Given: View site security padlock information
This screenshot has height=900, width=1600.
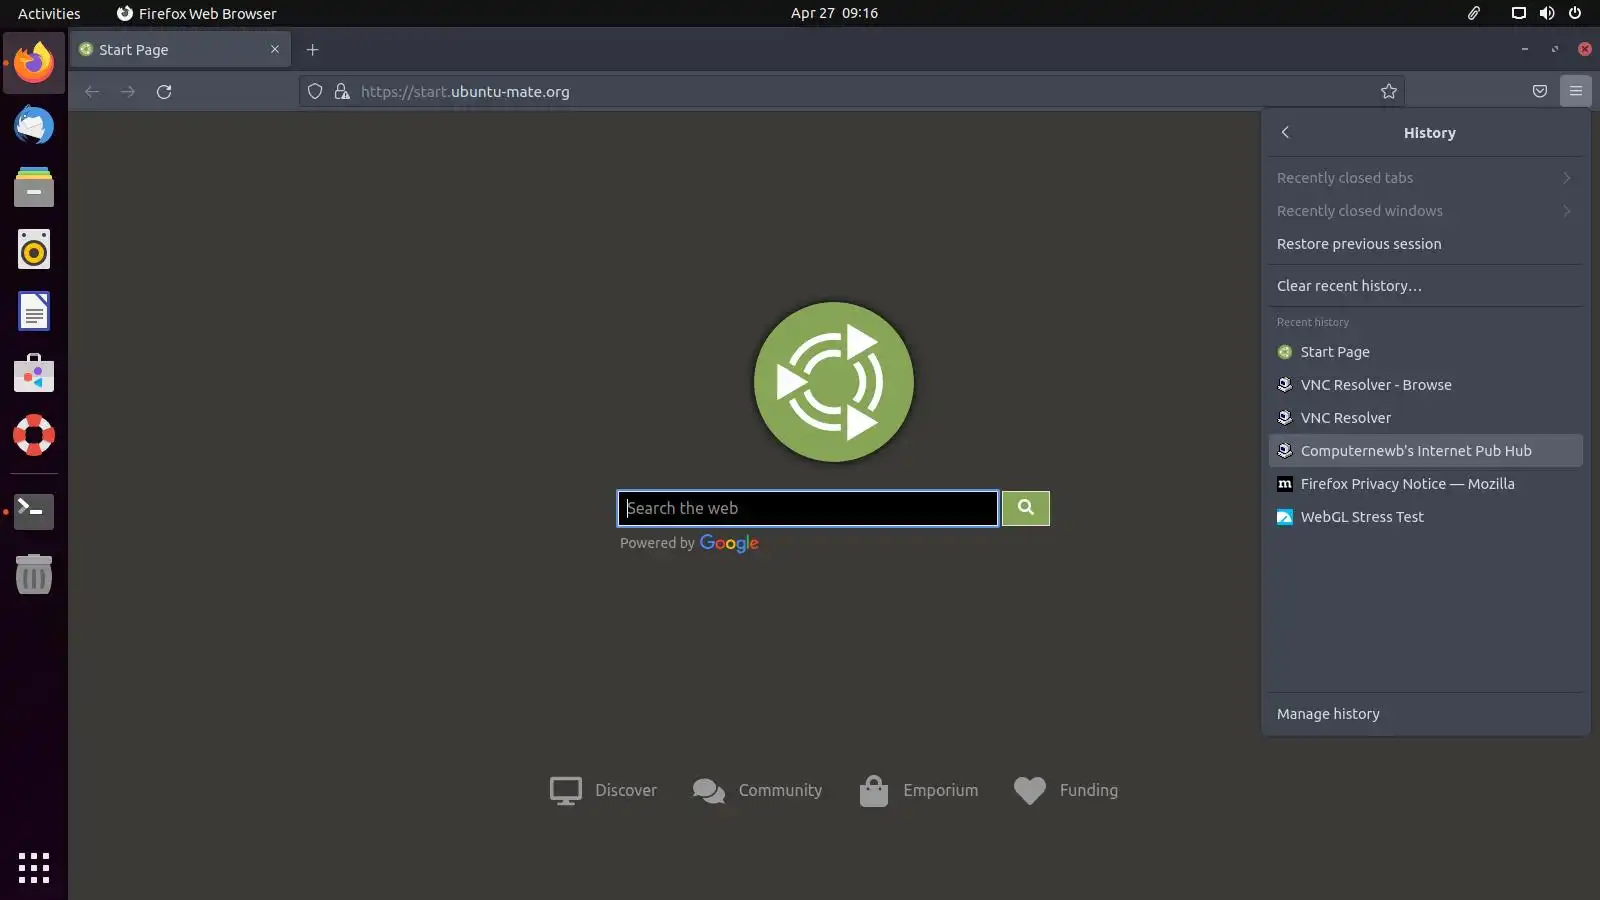Looking at the screenshot, I should coord(342,92).
